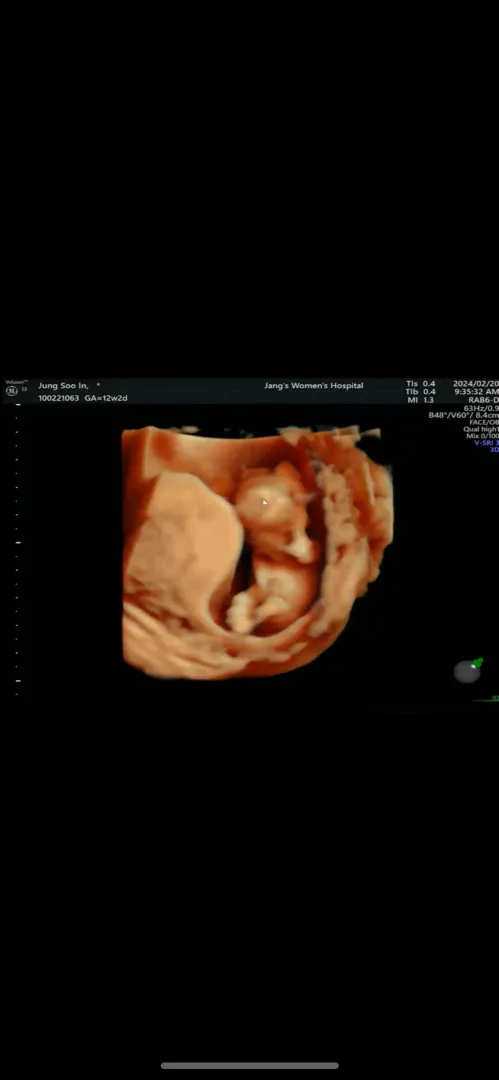Image resolution: width=499 pixels, height=1080 pixels.
Task: Select the TIs 0.4 readout
Action: coord(420,384)
